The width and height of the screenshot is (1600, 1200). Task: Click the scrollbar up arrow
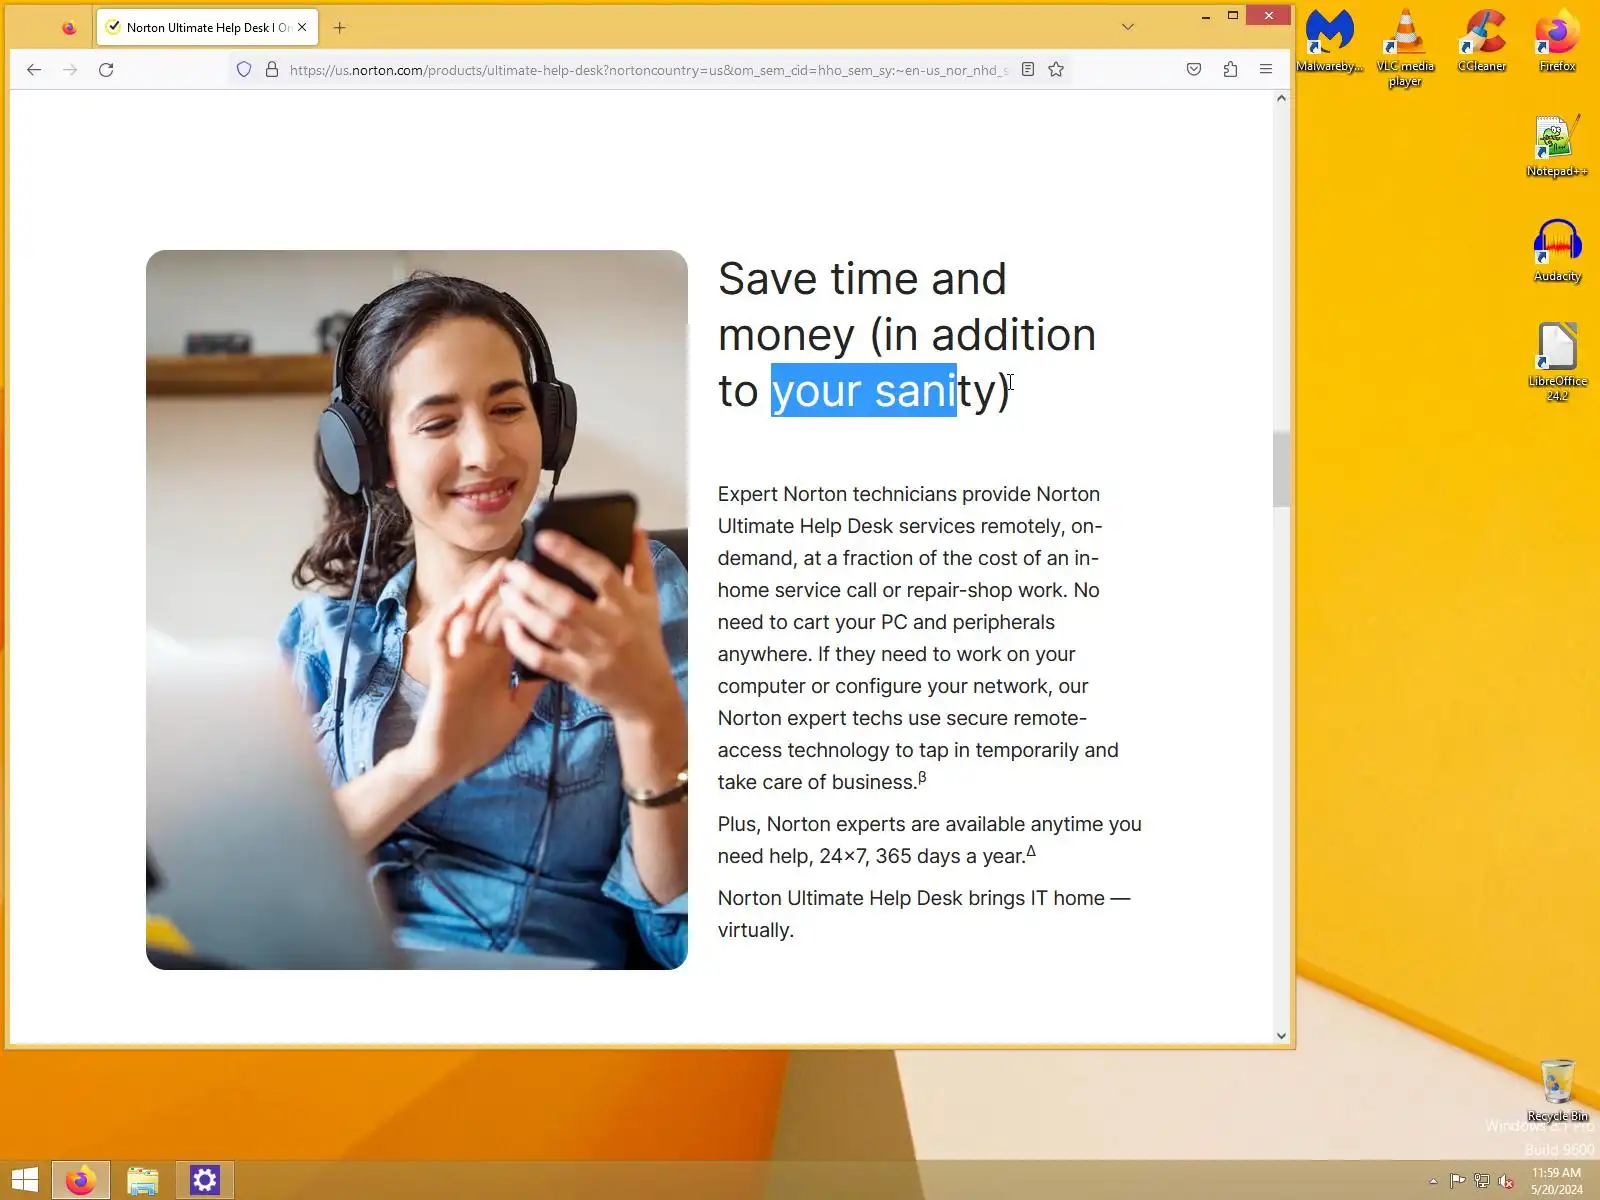point(1281,99)
